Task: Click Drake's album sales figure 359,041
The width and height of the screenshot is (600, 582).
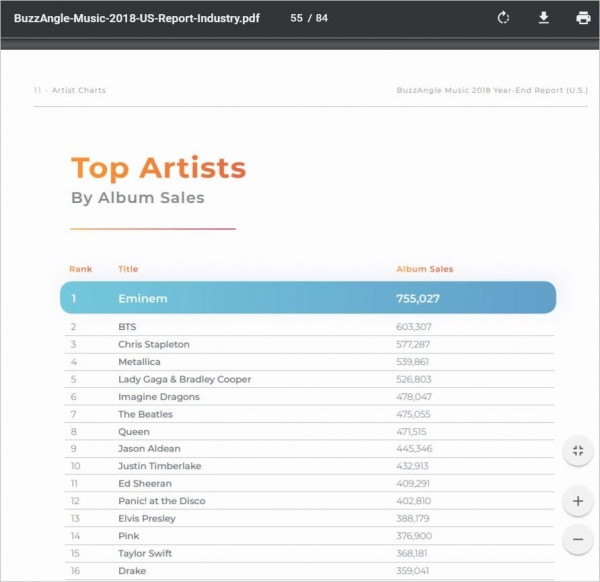Action: click(x=414, y=571)
